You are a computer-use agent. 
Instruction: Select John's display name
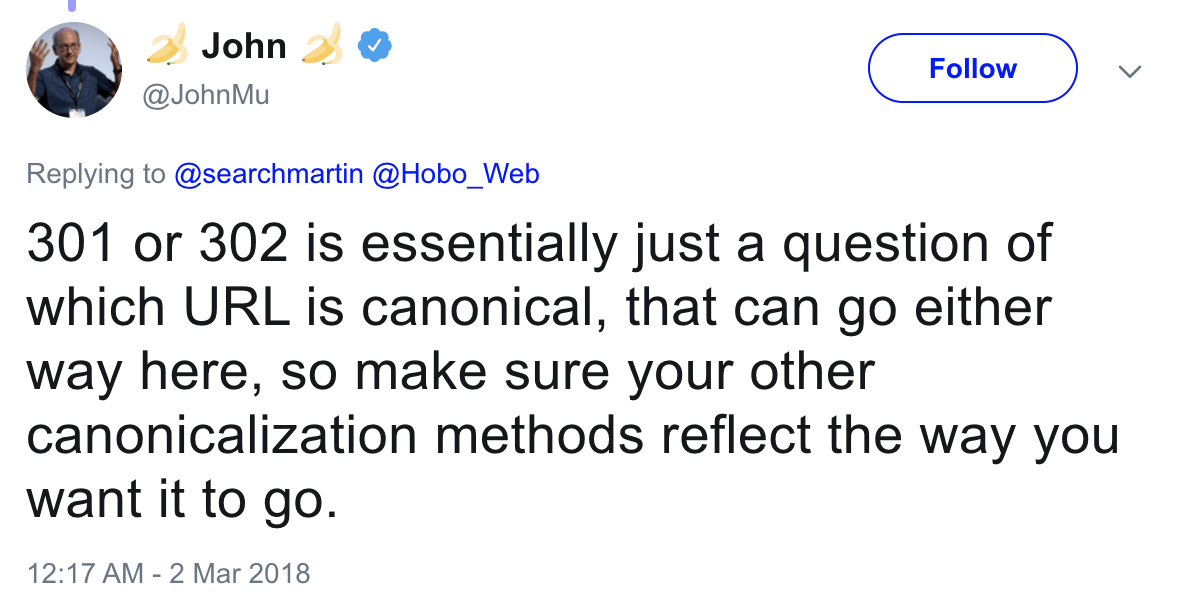pos(245,45)
